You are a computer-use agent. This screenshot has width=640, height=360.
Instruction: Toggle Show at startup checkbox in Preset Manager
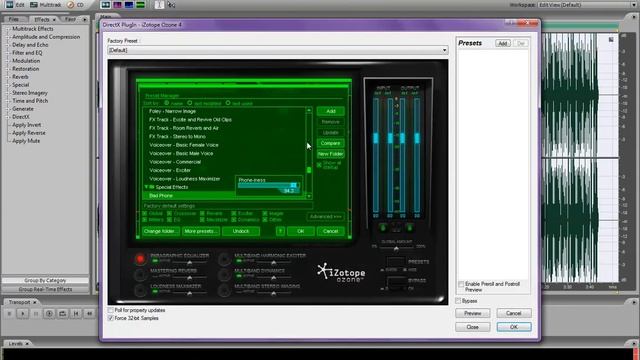pyautogui.click(x=320, y=164)
